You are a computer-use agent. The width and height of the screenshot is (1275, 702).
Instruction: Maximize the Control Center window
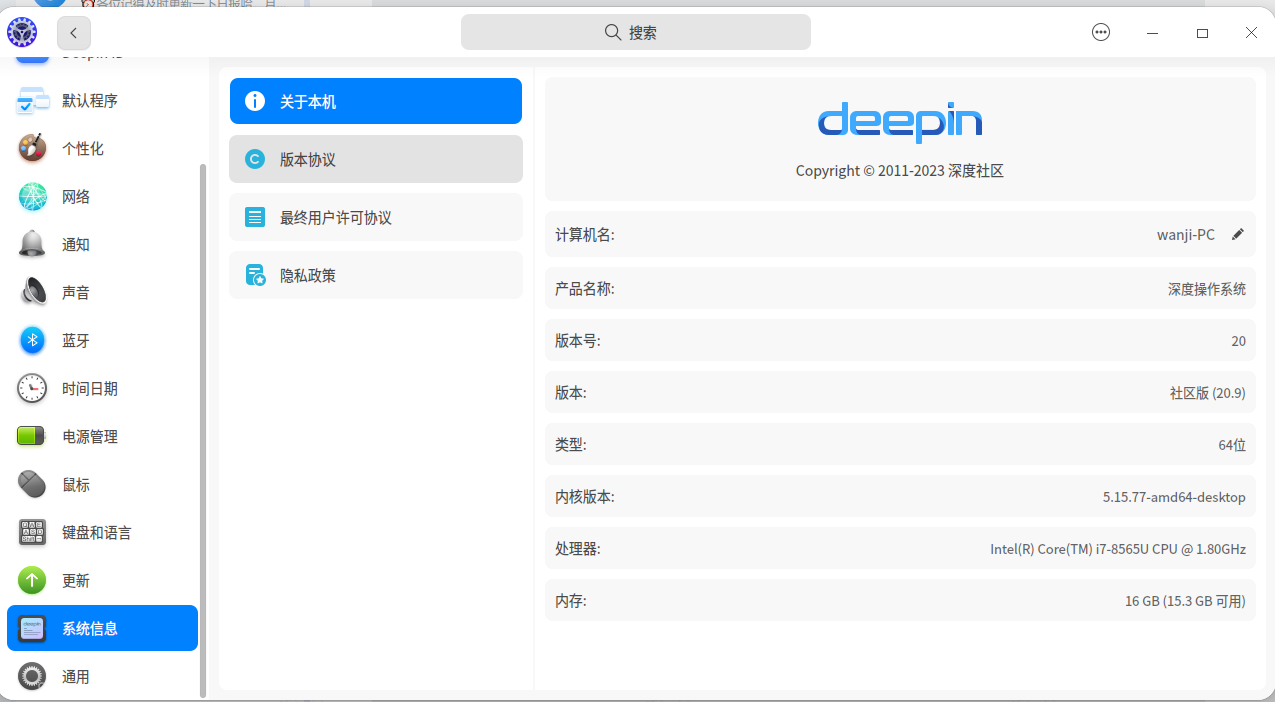point(1203,33)
